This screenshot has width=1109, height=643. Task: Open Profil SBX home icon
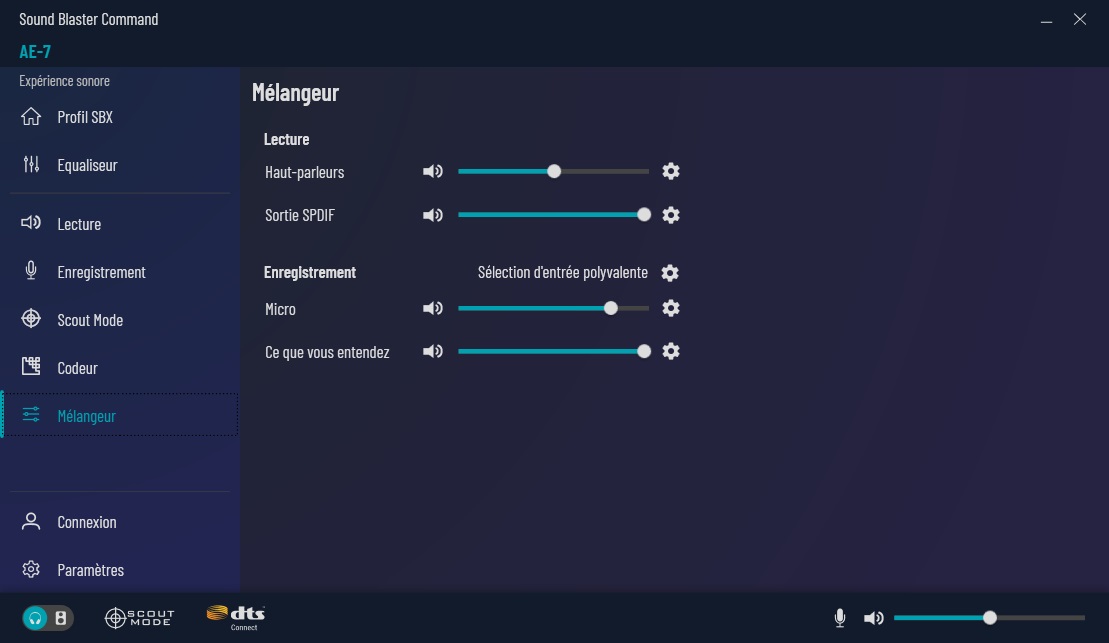pos(31,117)
